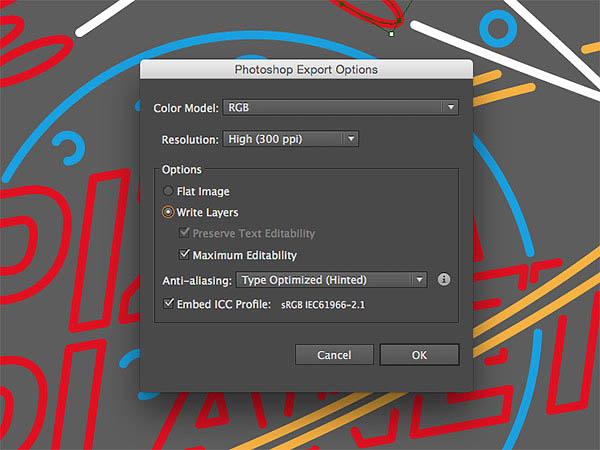Click the Photoshop Export Options title bar
Image resolution: width=600 pixels, height=450 pixels.
306,69
